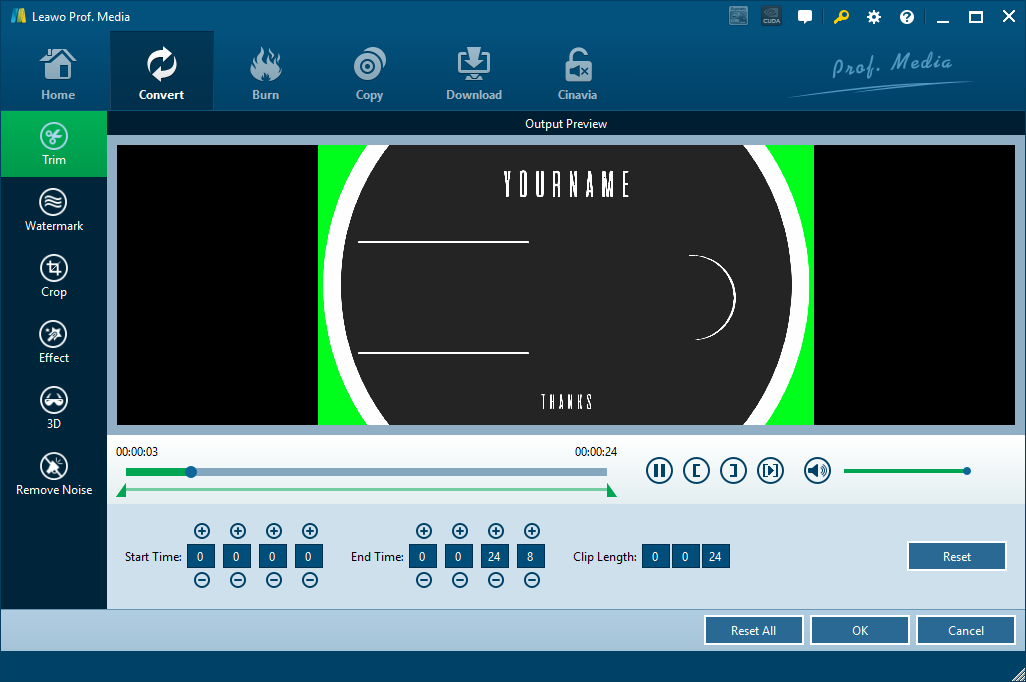The width and height of the screenshot is (1026, 682).
Task: Select the Crop tool in sidebar
Action: [54, 277]
